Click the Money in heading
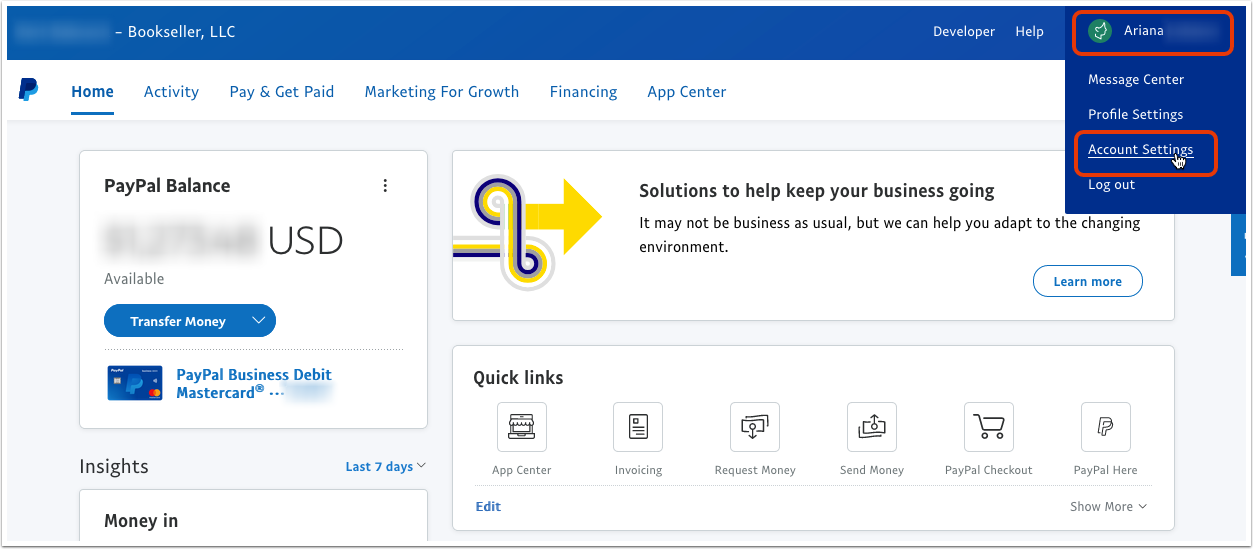1253x549 pixels. click(x=141, y=521)
